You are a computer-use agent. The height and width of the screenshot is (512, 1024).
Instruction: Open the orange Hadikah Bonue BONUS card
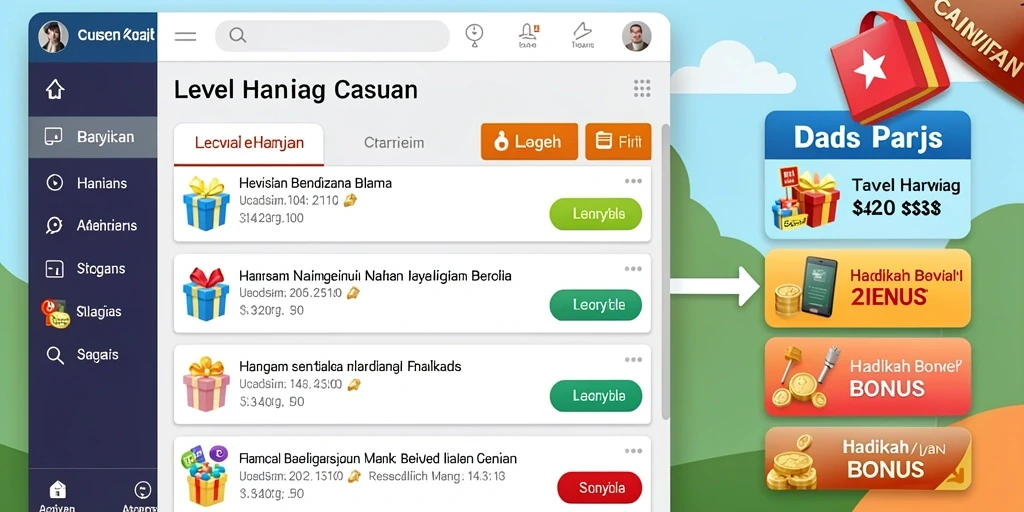pos(867,377)
